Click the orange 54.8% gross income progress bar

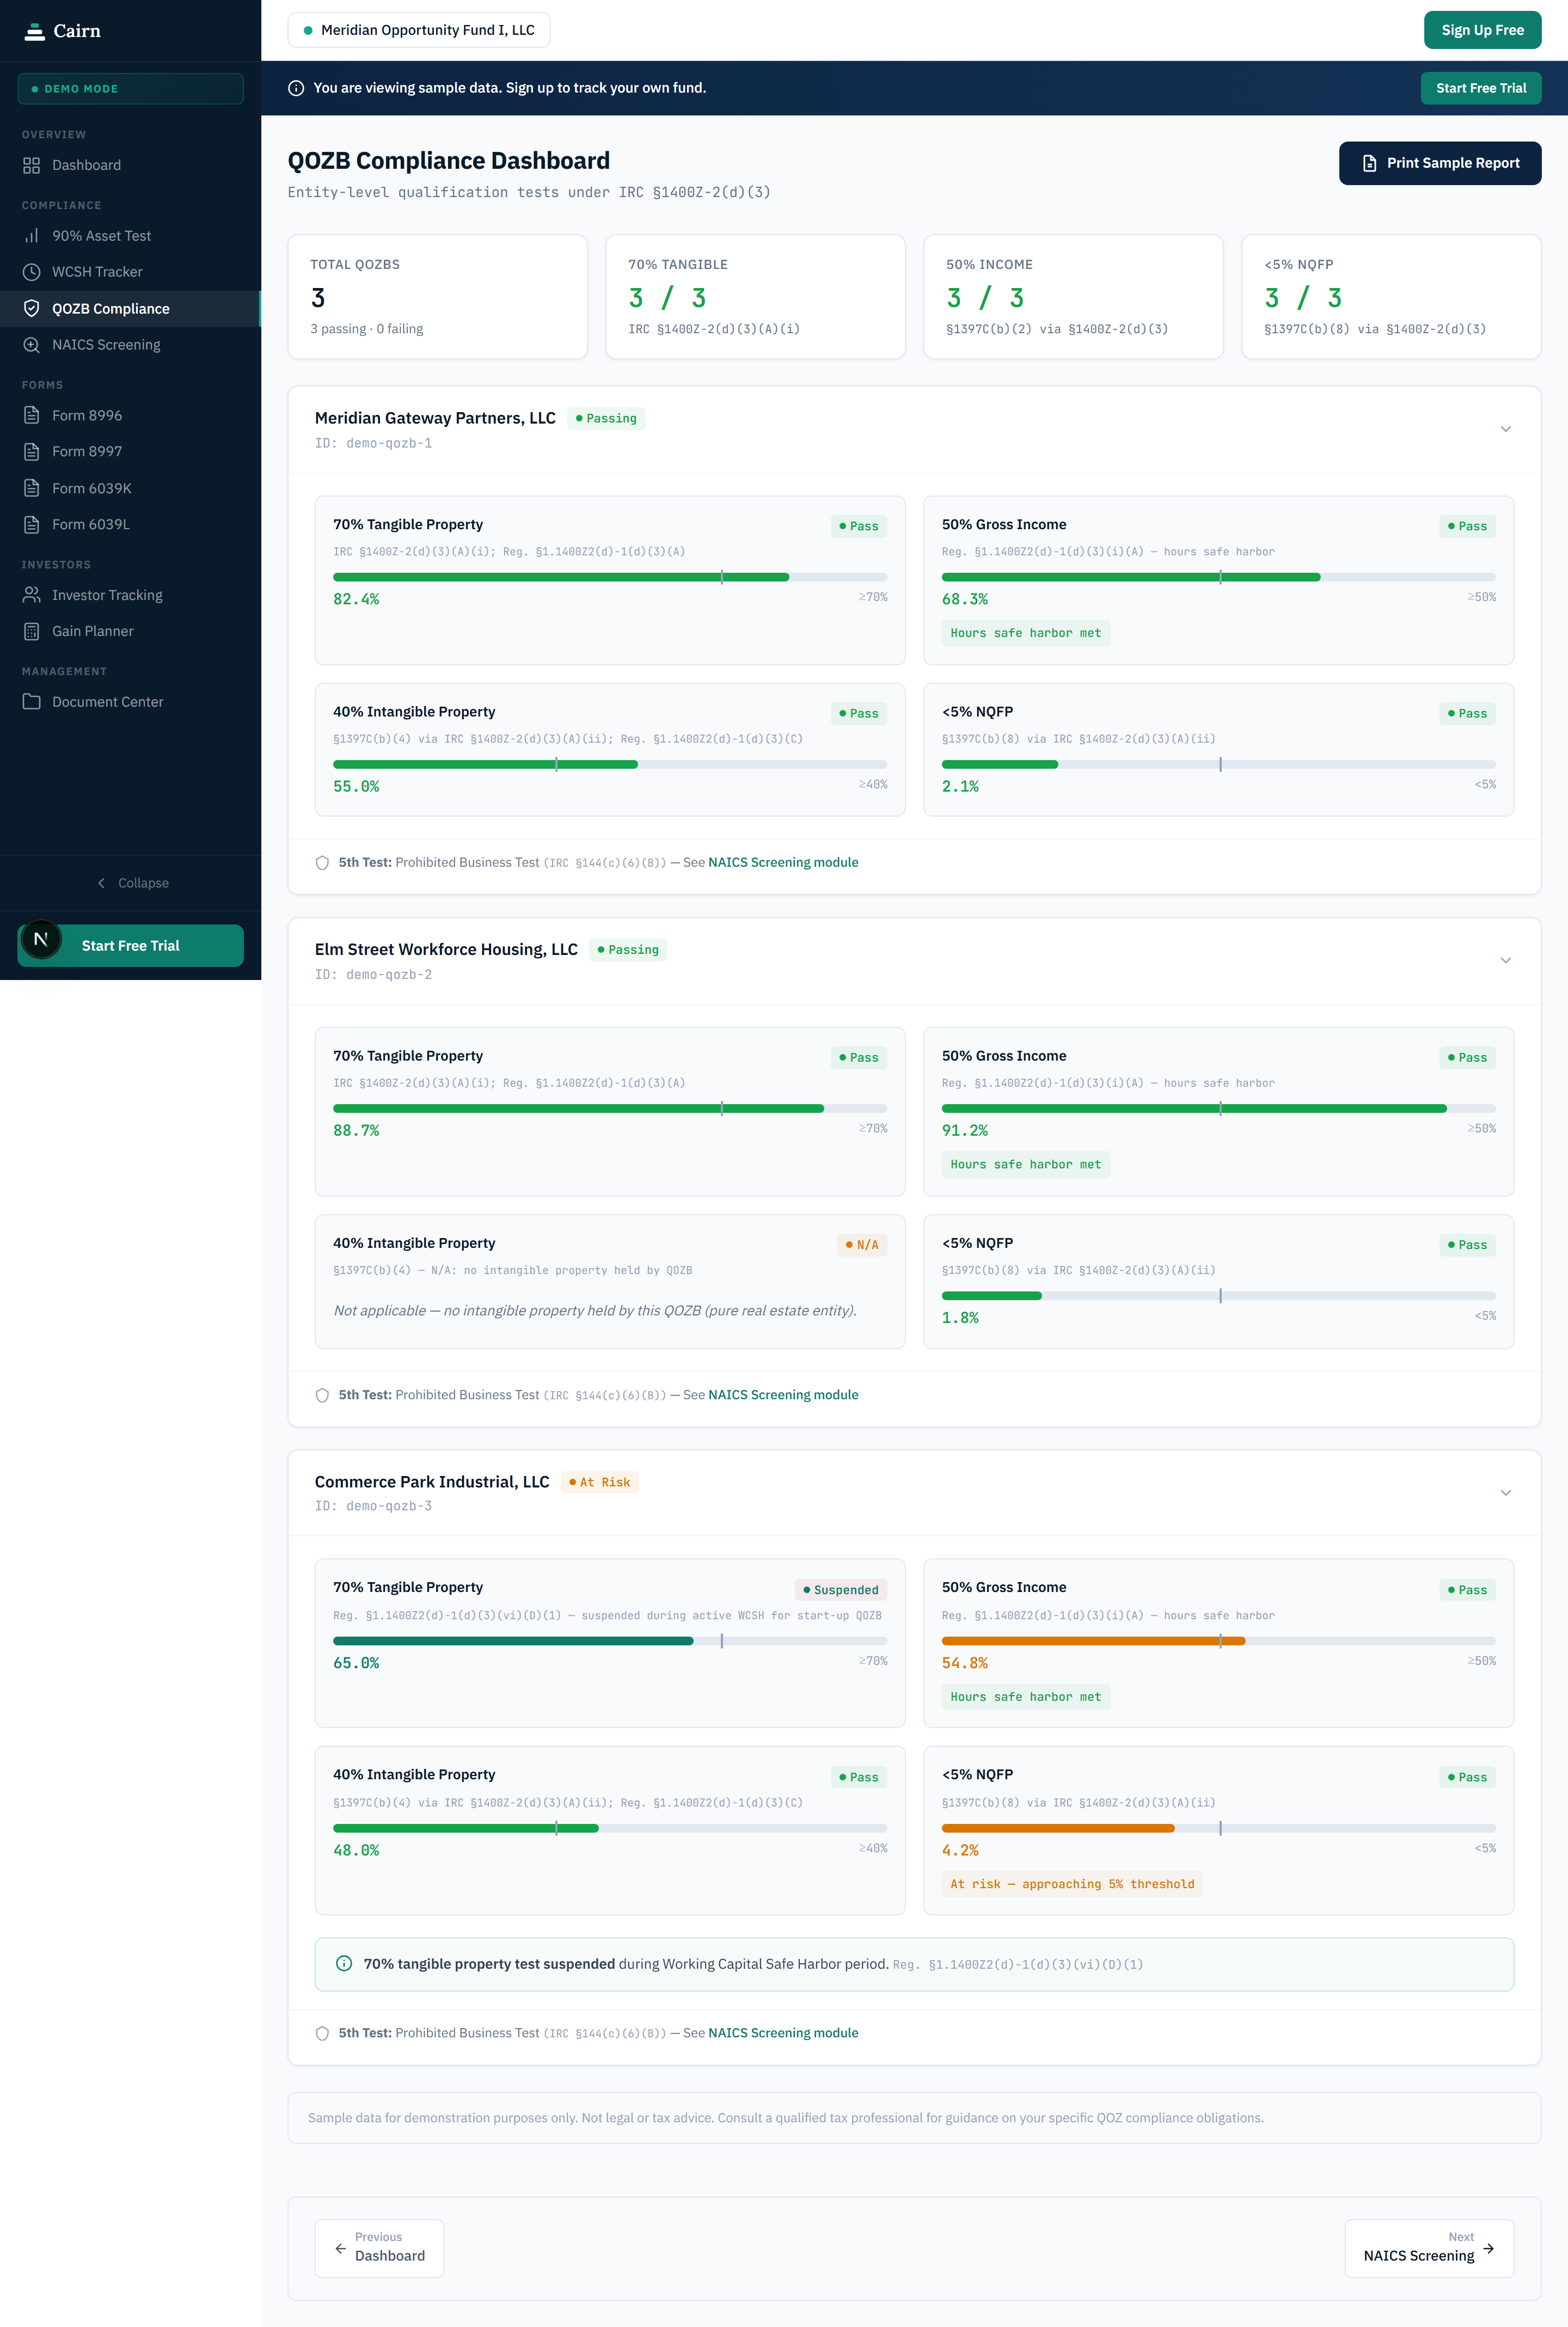pyautogui.click(x=1218, y=1641)
